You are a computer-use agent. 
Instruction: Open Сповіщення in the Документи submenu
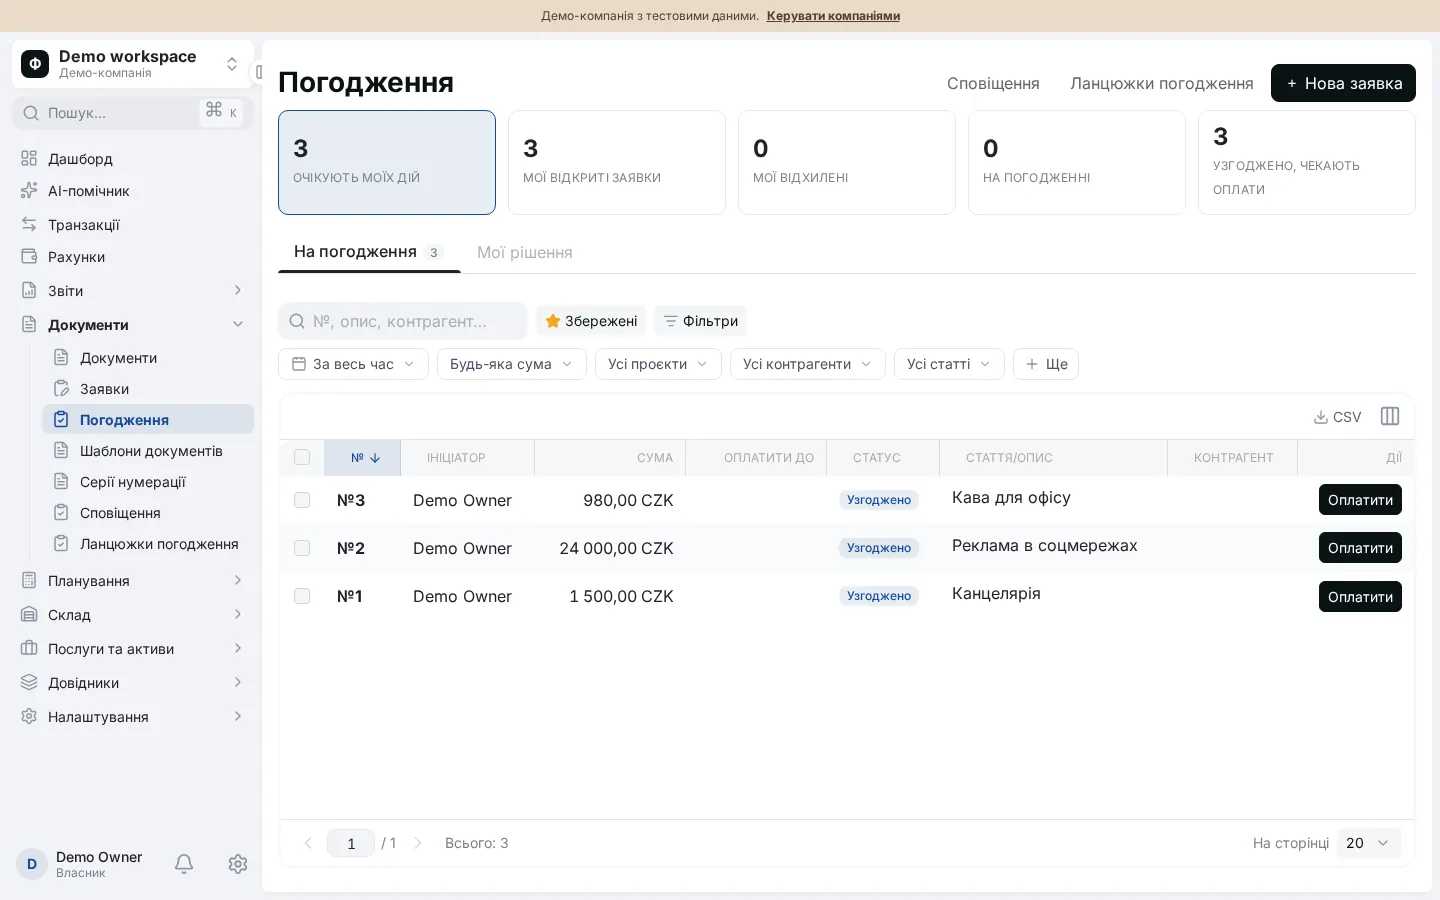pyautogui.click(x=148, y=513)
